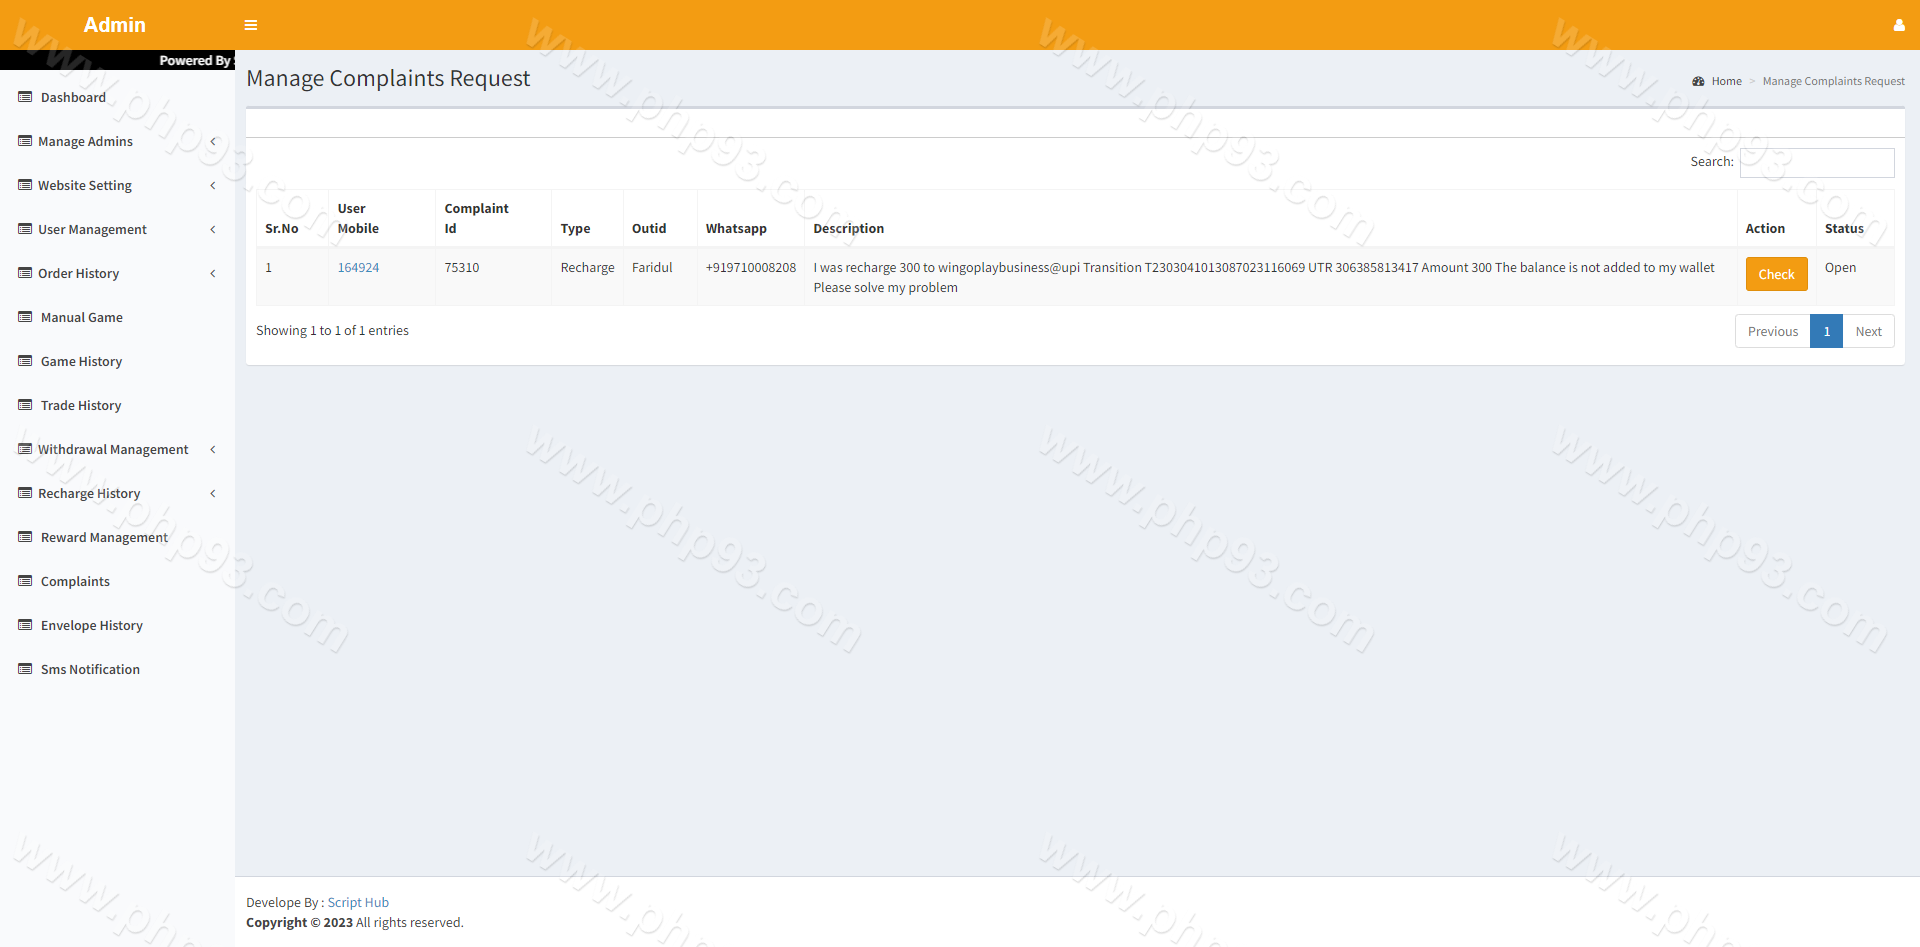Toggle the hamburger sidebar menu icon
This screenshot has height=947, width=1920.
pyautogui.click(x=251, y=25)
